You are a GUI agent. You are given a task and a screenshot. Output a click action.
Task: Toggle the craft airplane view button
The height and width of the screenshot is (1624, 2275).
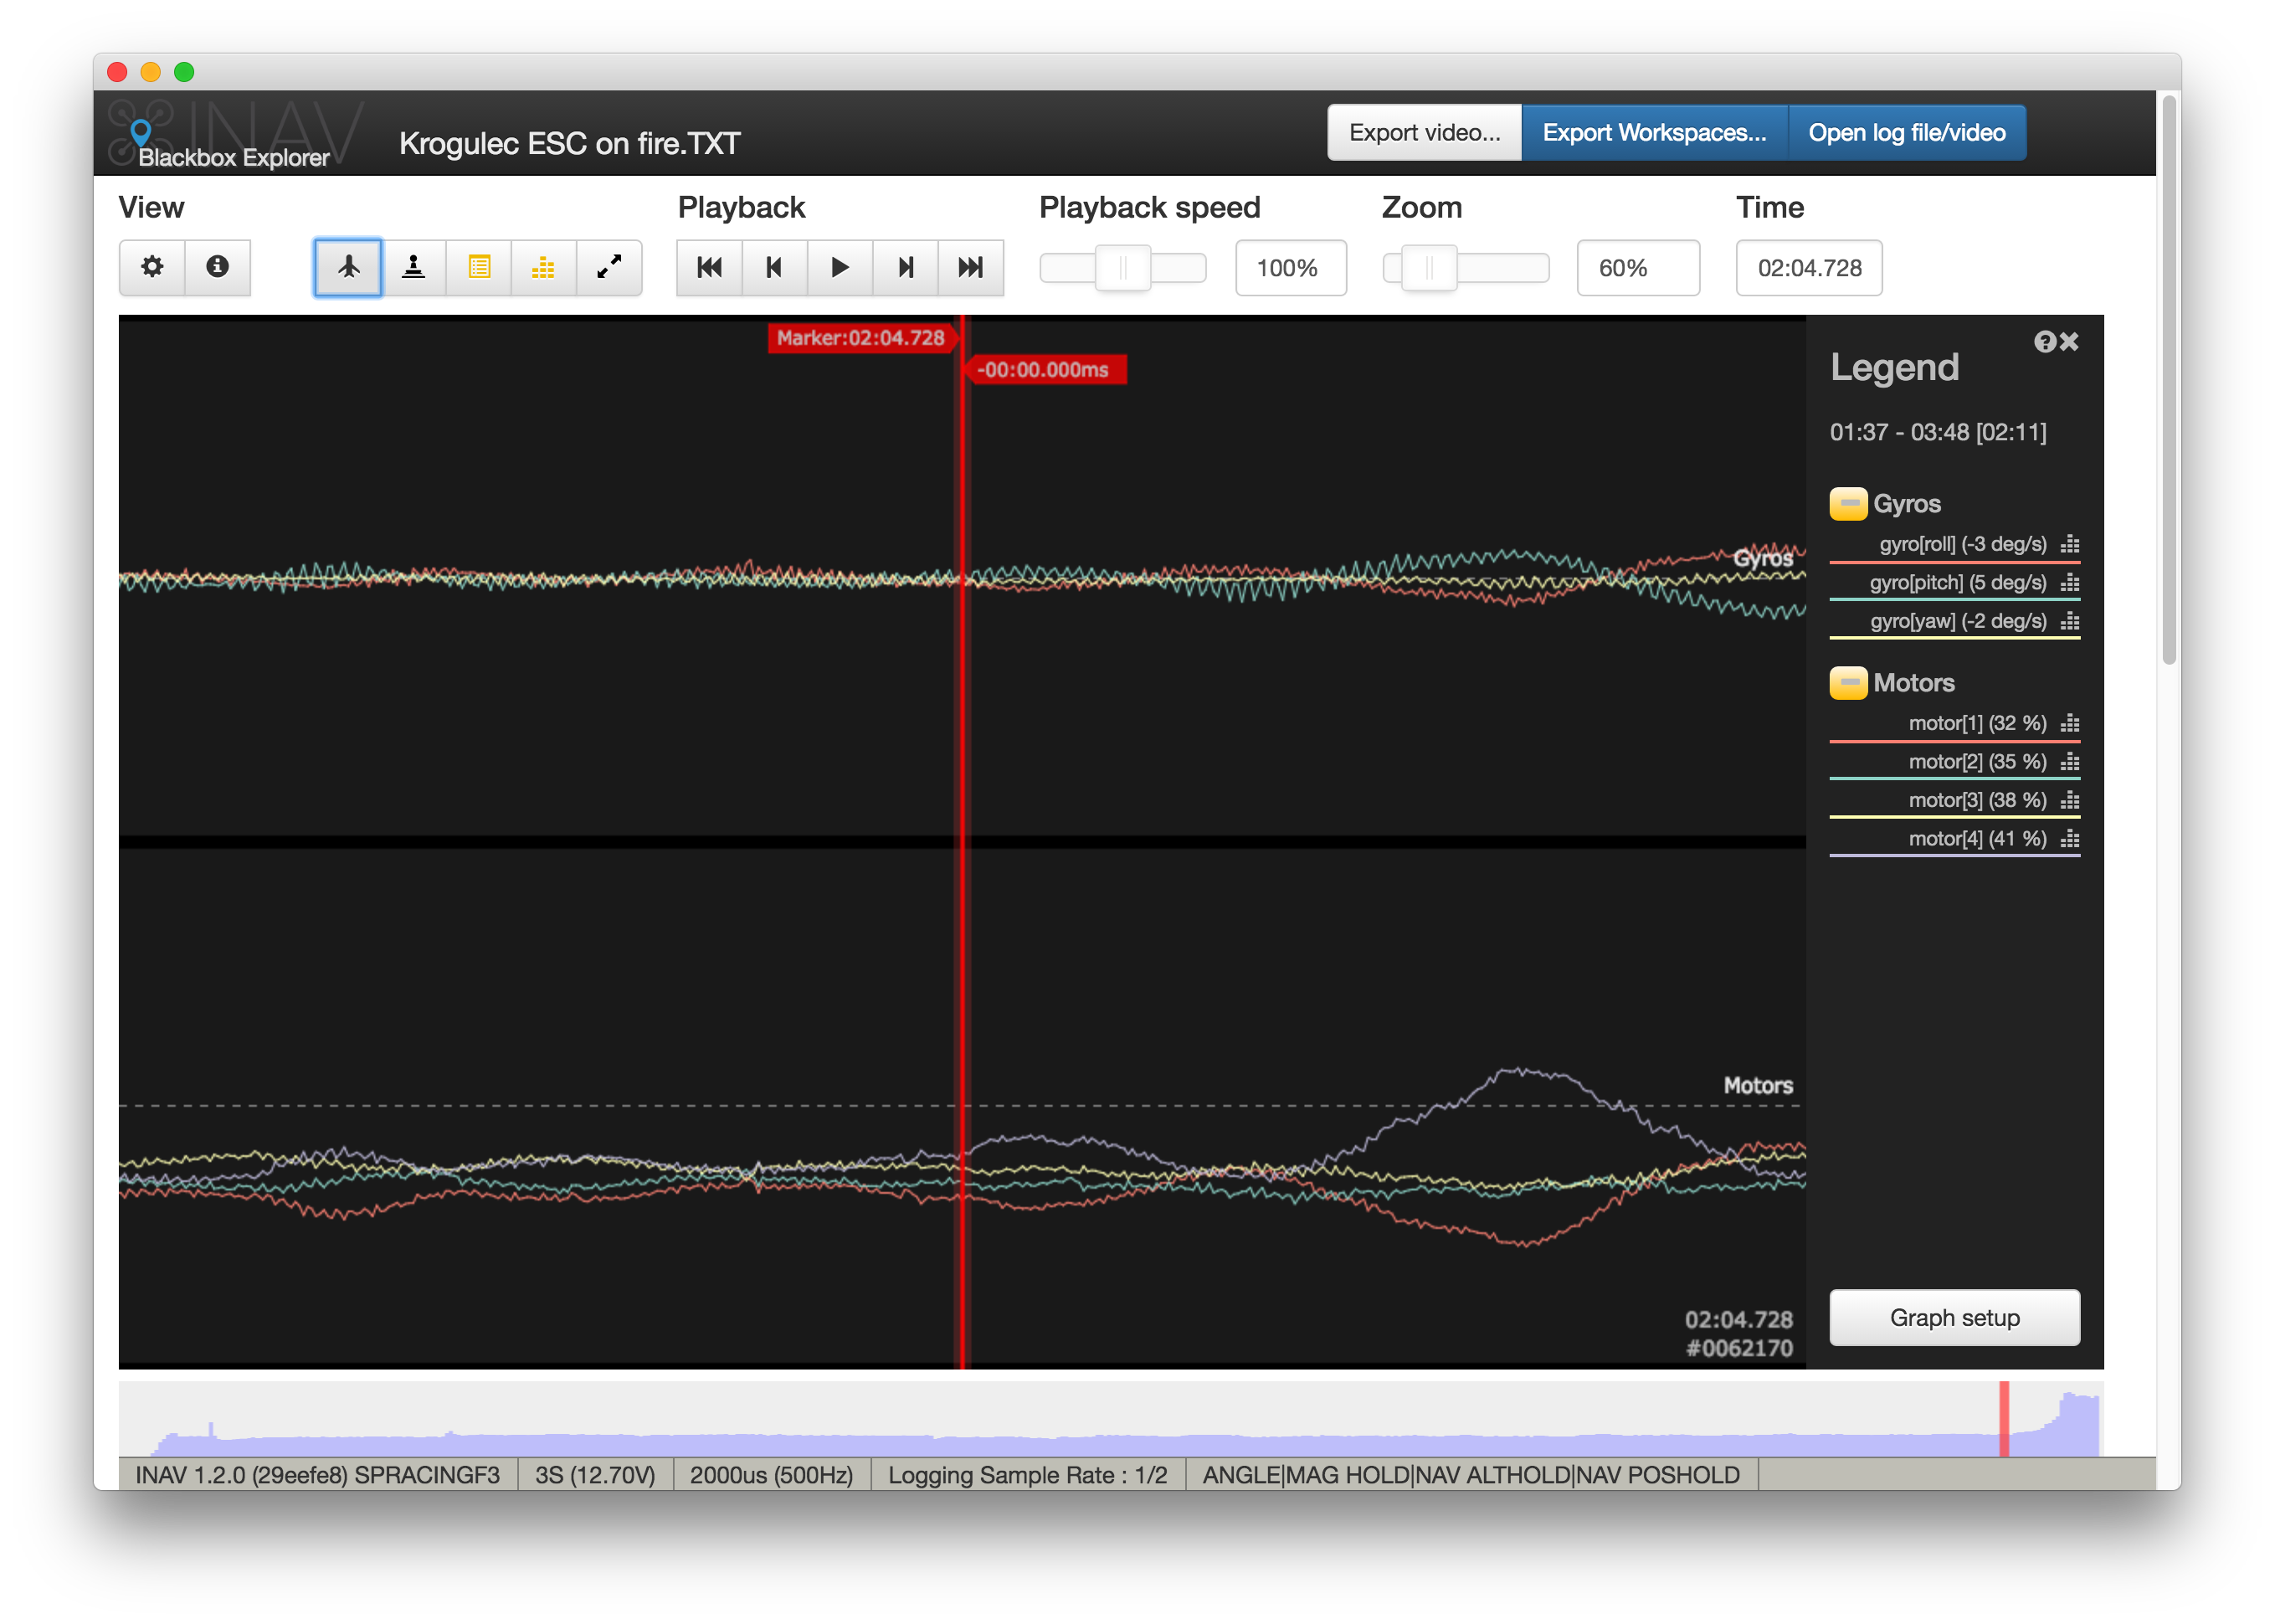point(348,267)
